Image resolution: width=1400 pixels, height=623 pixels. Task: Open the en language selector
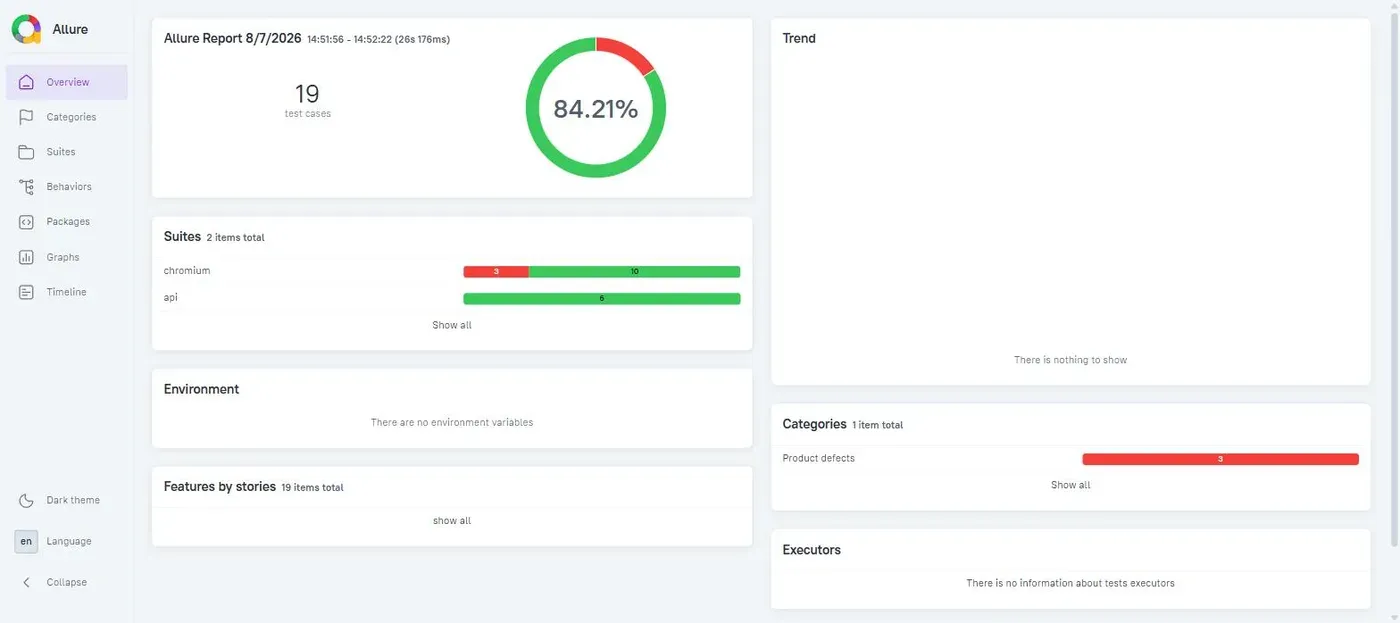pyautogui.click(x=26, y=541)
